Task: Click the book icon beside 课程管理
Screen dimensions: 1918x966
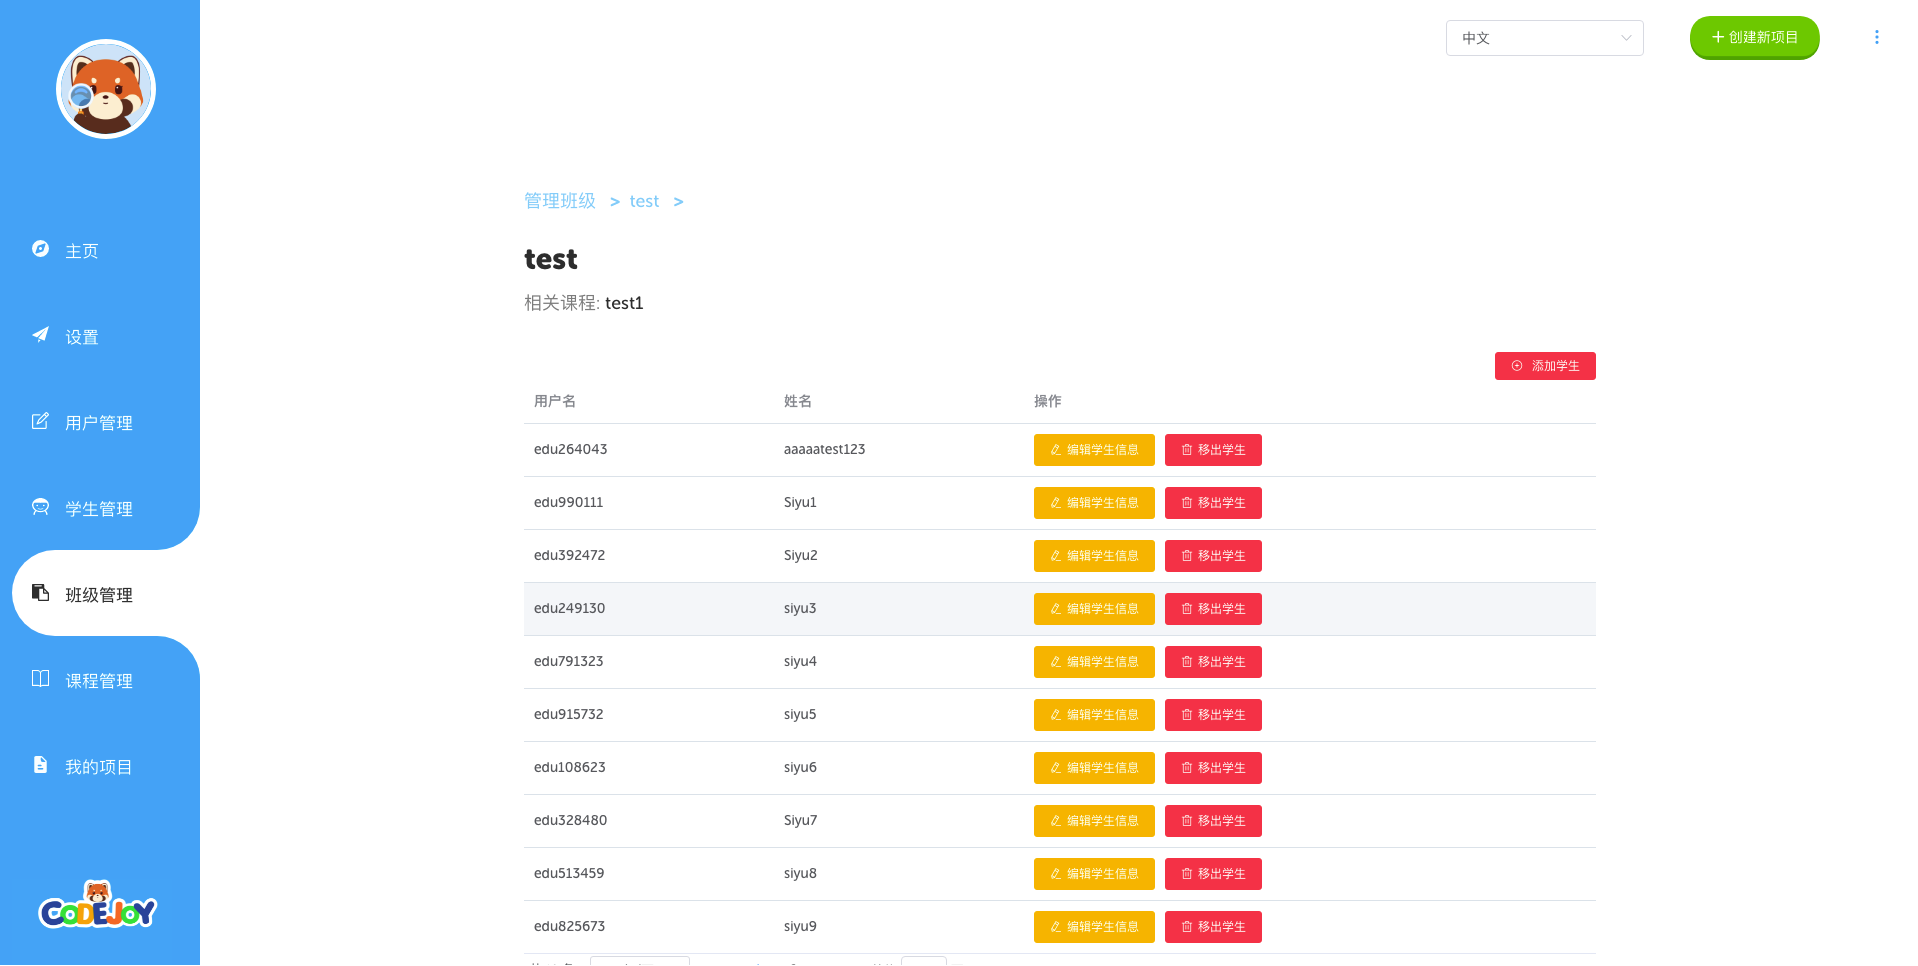Action: coord(40,679)
